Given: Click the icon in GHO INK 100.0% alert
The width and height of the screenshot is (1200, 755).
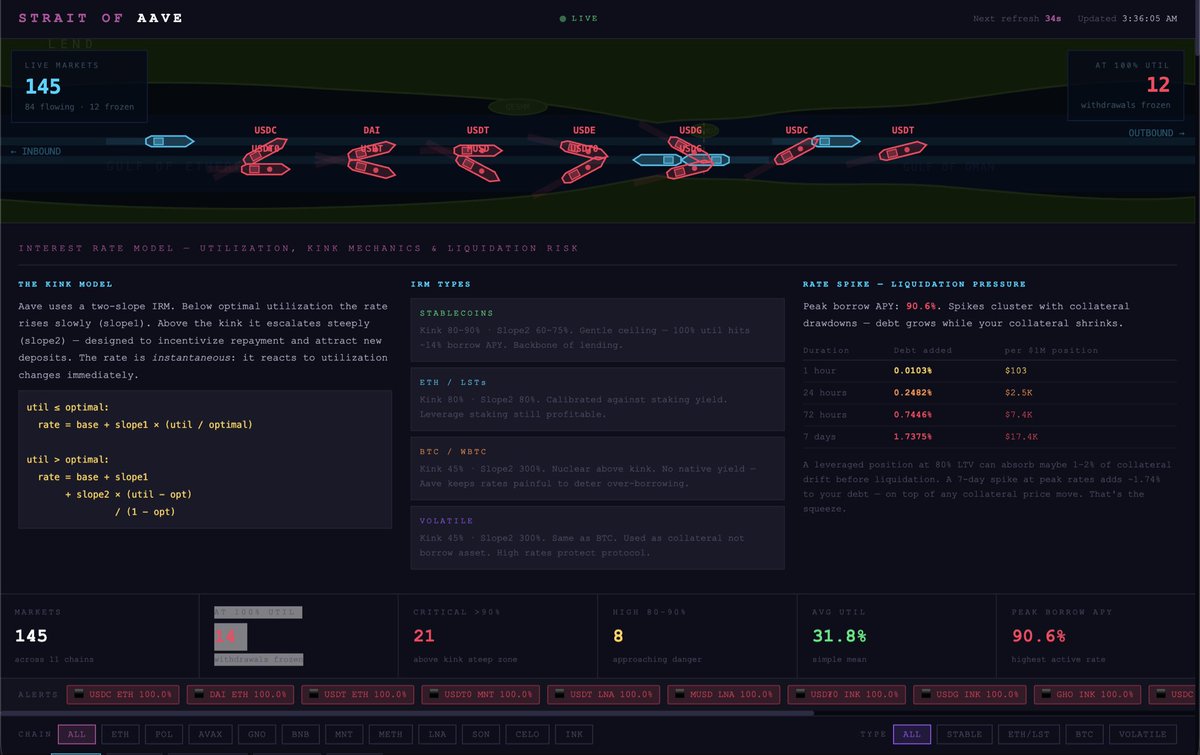Looking at the screenshot, I should tap(1046, 694).
